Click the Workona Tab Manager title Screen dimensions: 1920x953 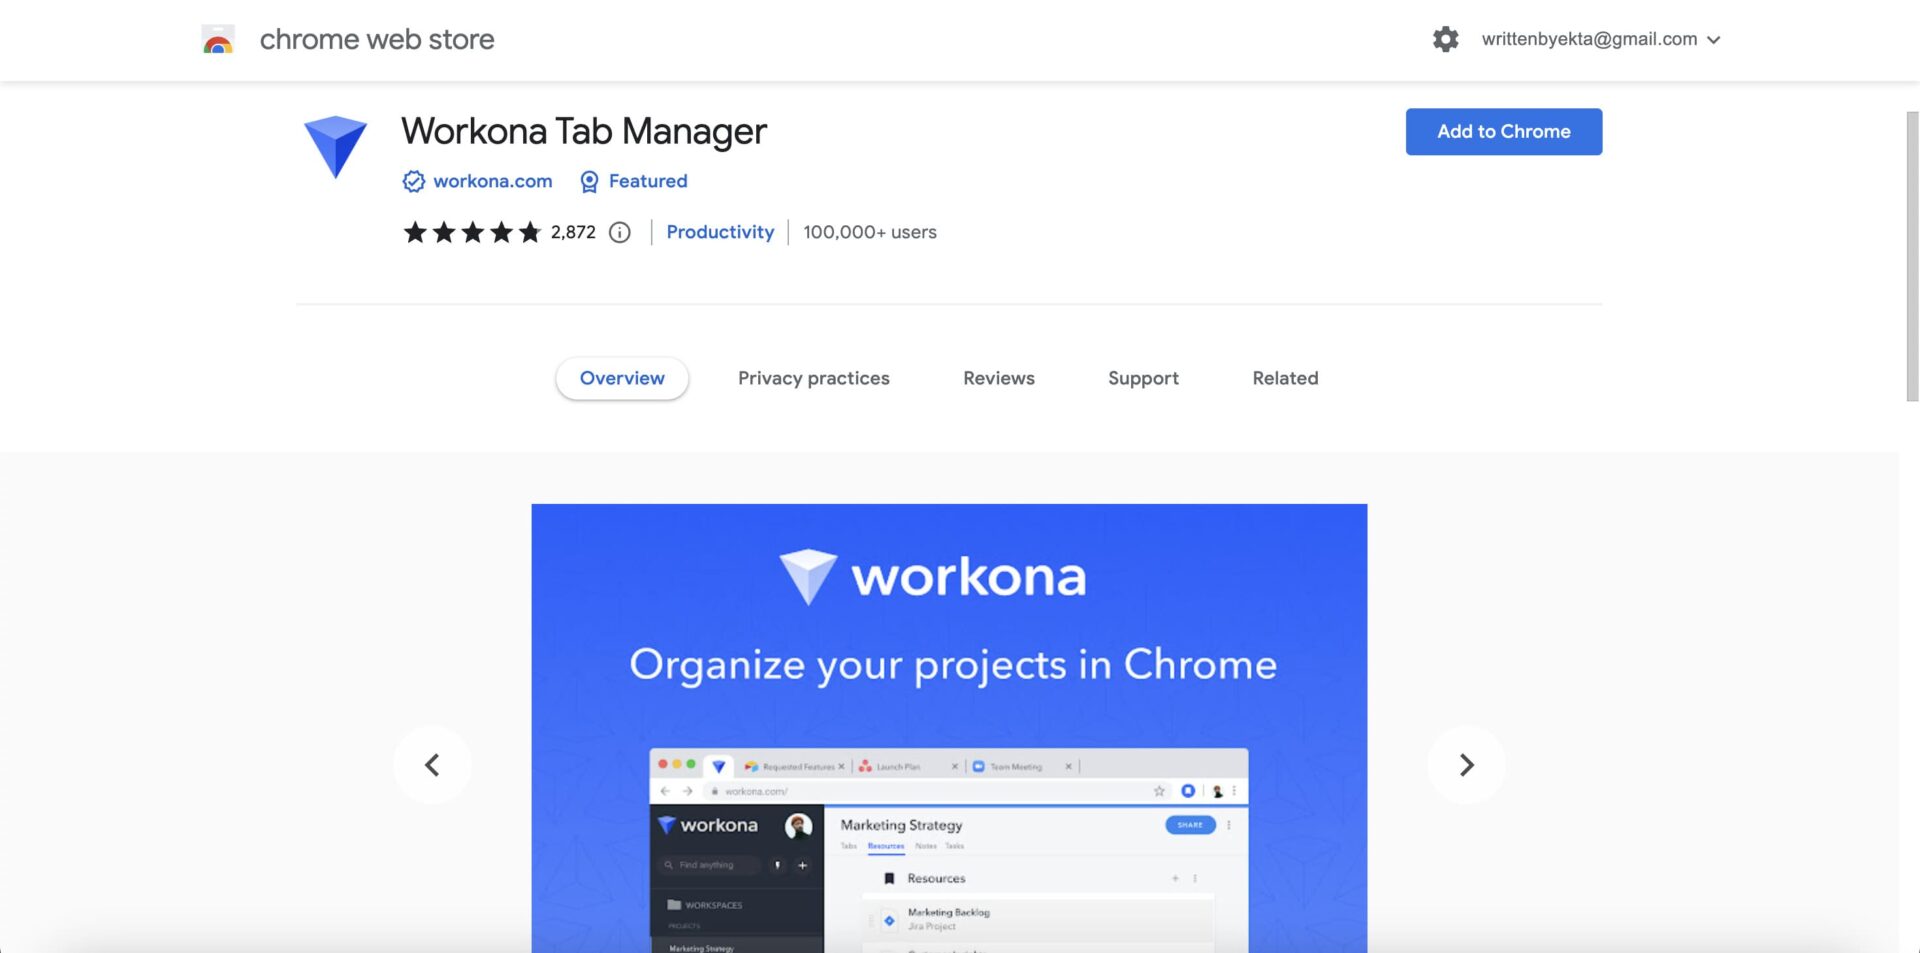pos(584,131)
